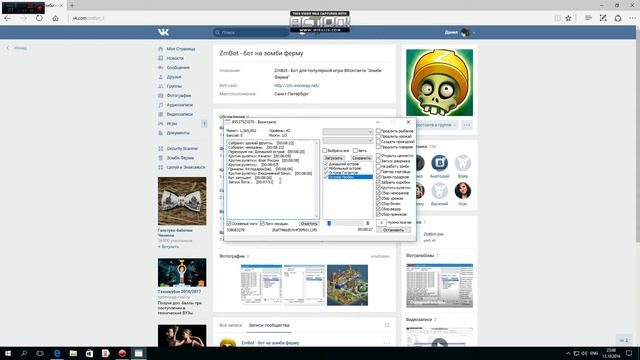Toggle 'Прием подарков' checkbox
This screenshot has width=640, height=360.
coord(378,177)
